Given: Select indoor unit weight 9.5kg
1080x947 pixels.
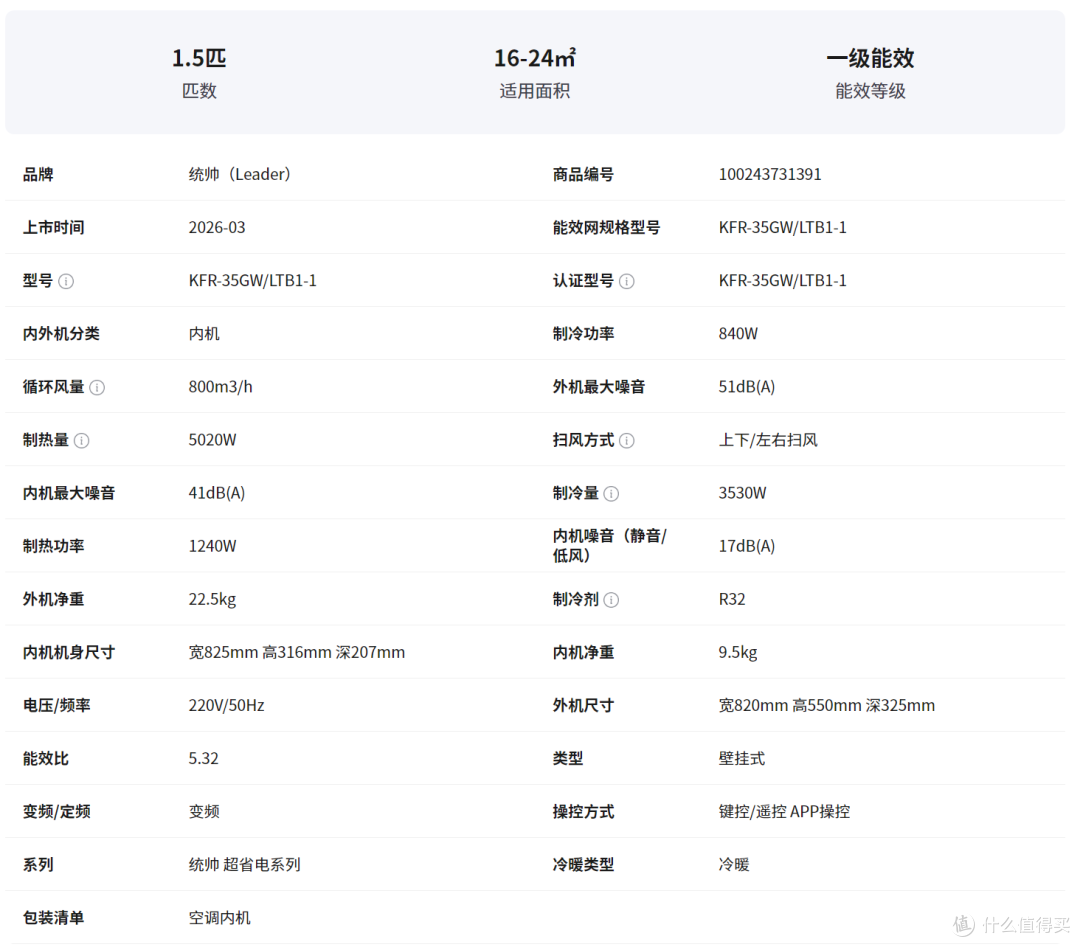Looking at the screenshot, I should pyautogui.click(x=738, y=652).
